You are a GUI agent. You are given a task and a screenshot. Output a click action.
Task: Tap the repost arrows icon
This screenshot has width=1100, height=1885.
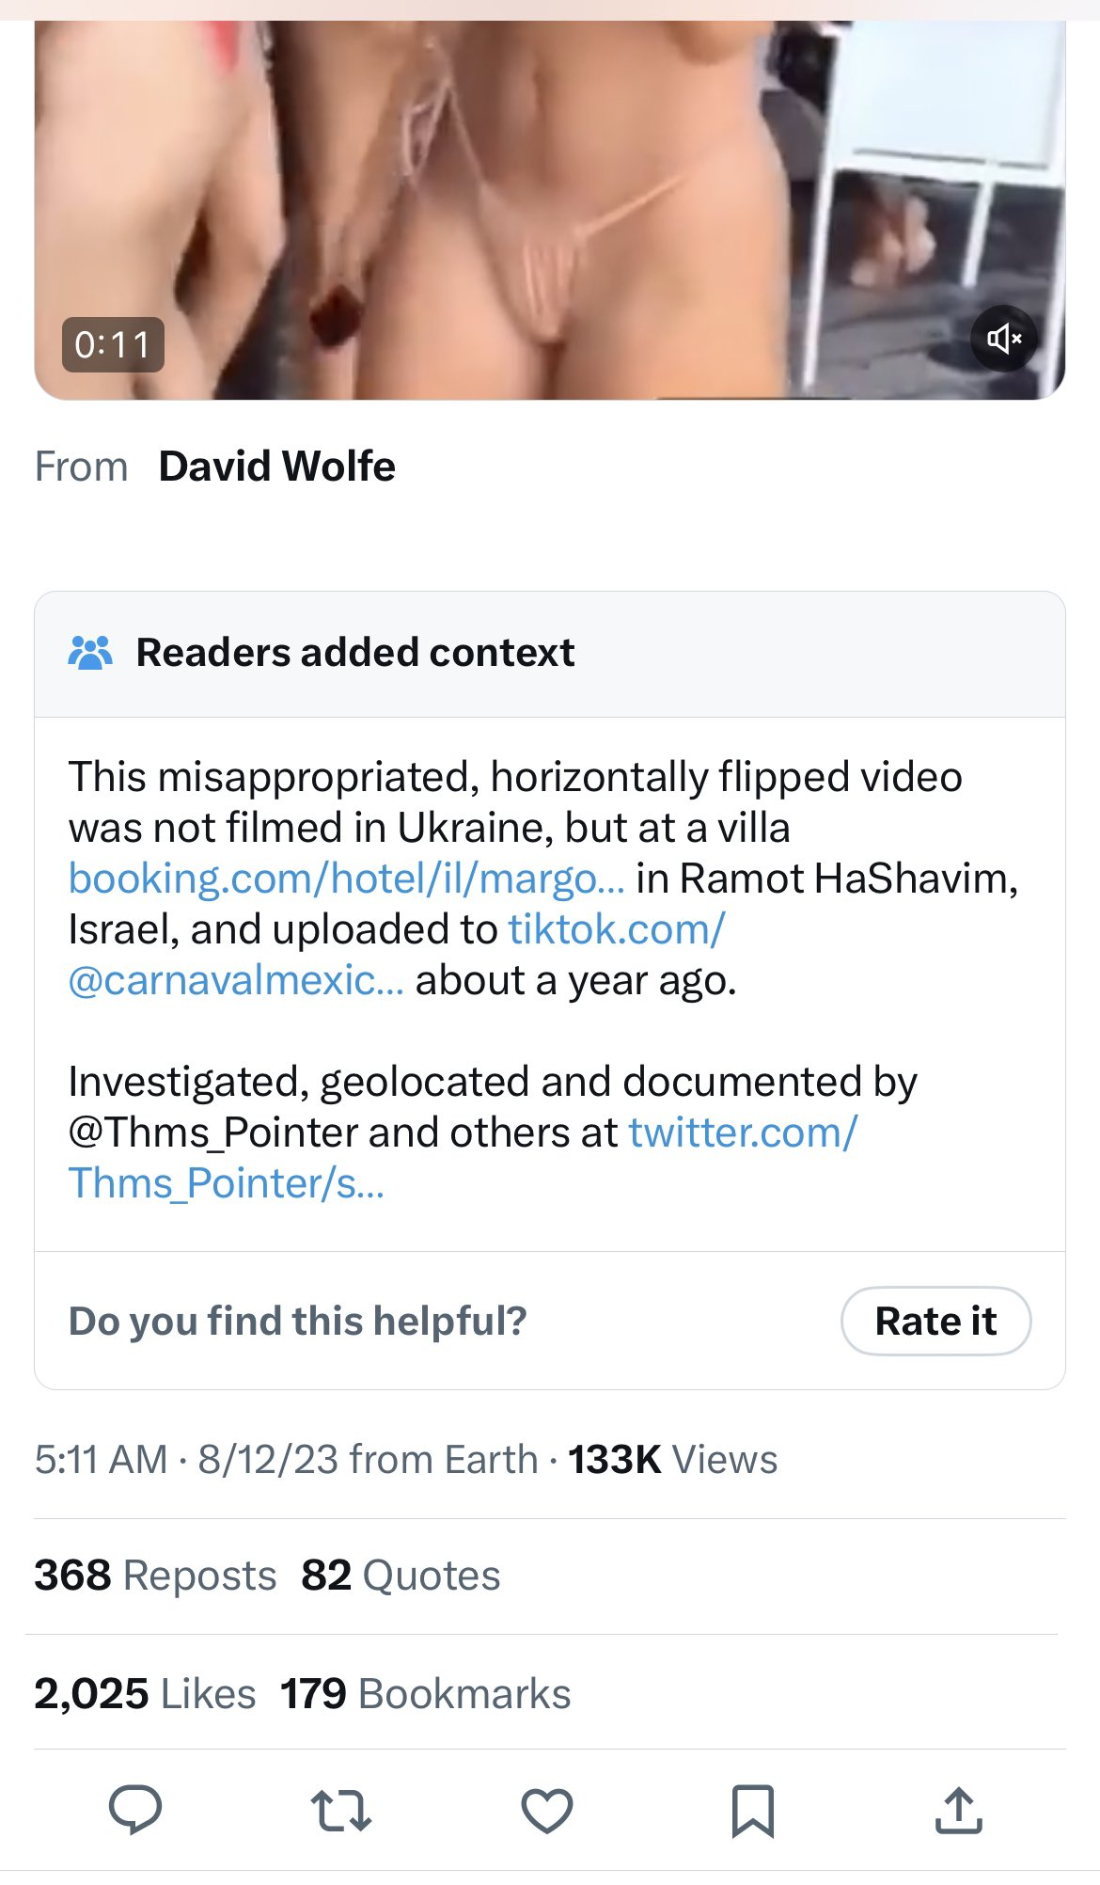click(341, 1810)
